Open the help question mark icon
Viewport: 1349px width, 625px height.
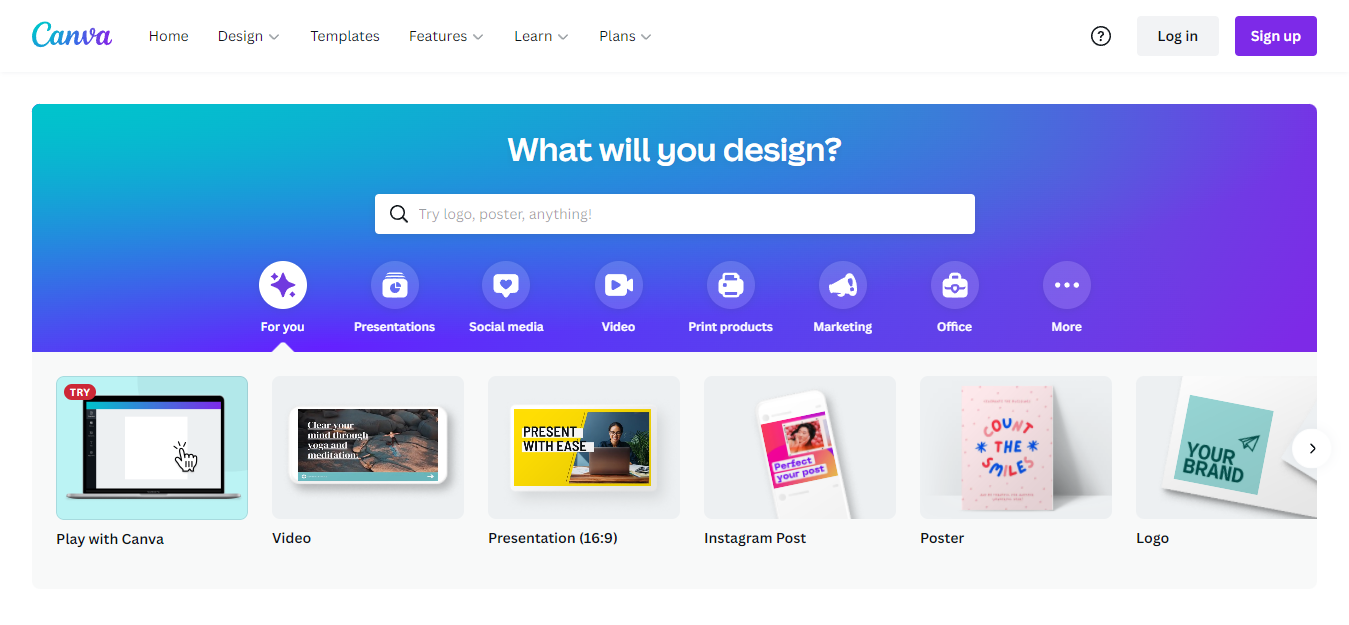pyautogui.click(x=1101, y=36)
